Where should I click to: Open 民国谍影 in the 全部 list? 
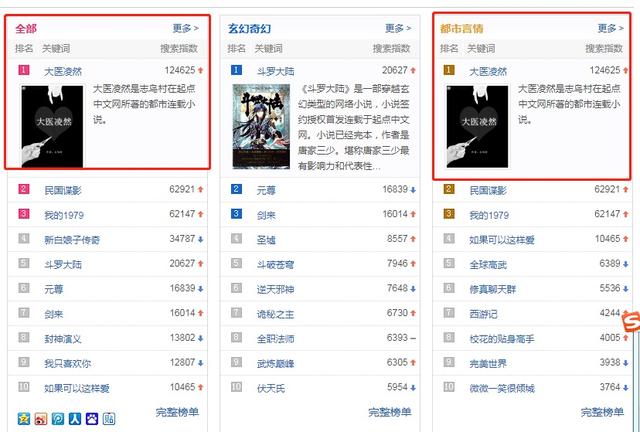click(63, 190)
